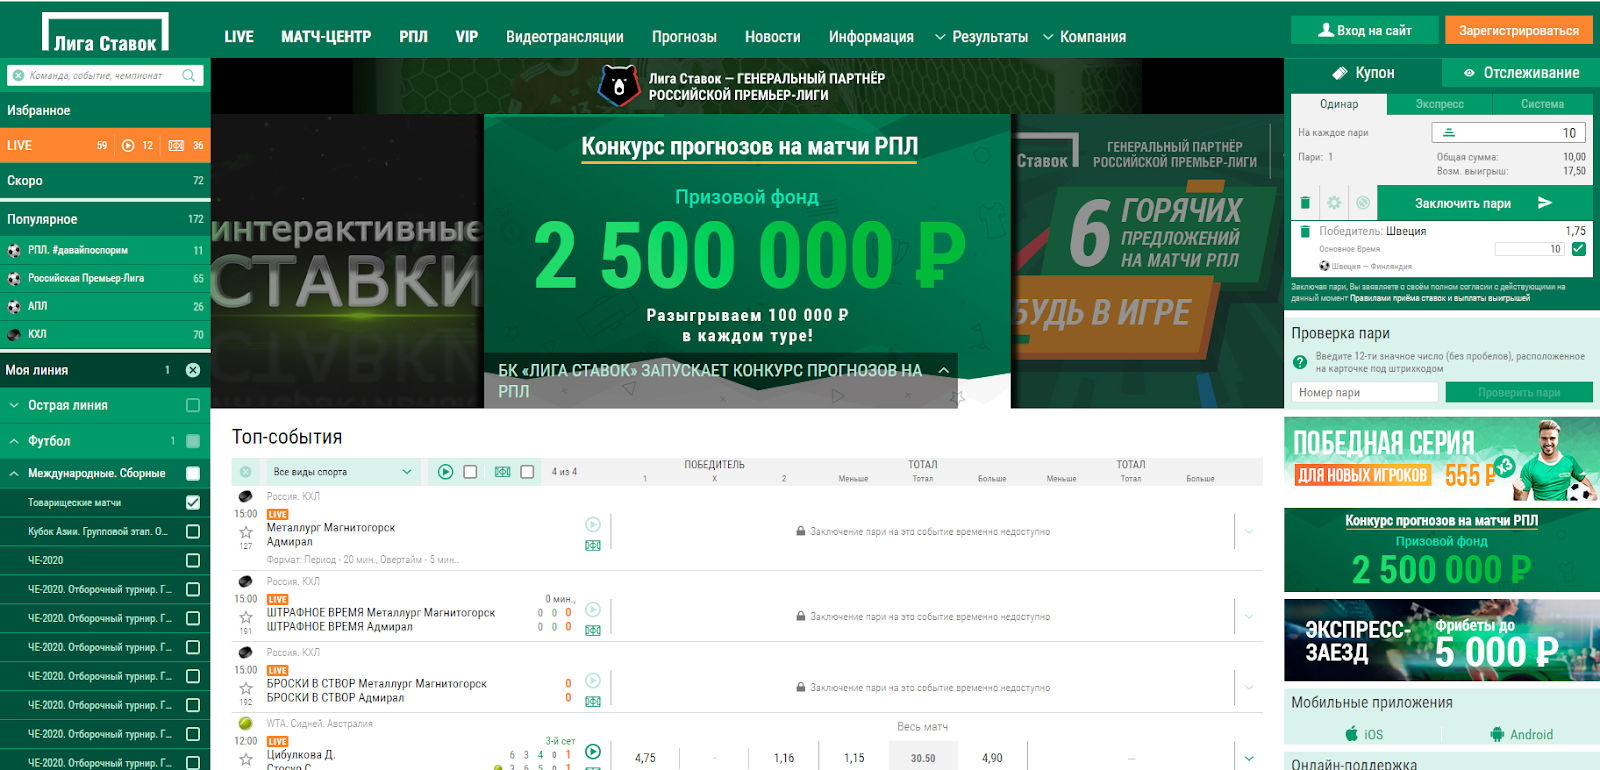
Task: Clear Моя линия with its x icon
Action: (193, 370)
